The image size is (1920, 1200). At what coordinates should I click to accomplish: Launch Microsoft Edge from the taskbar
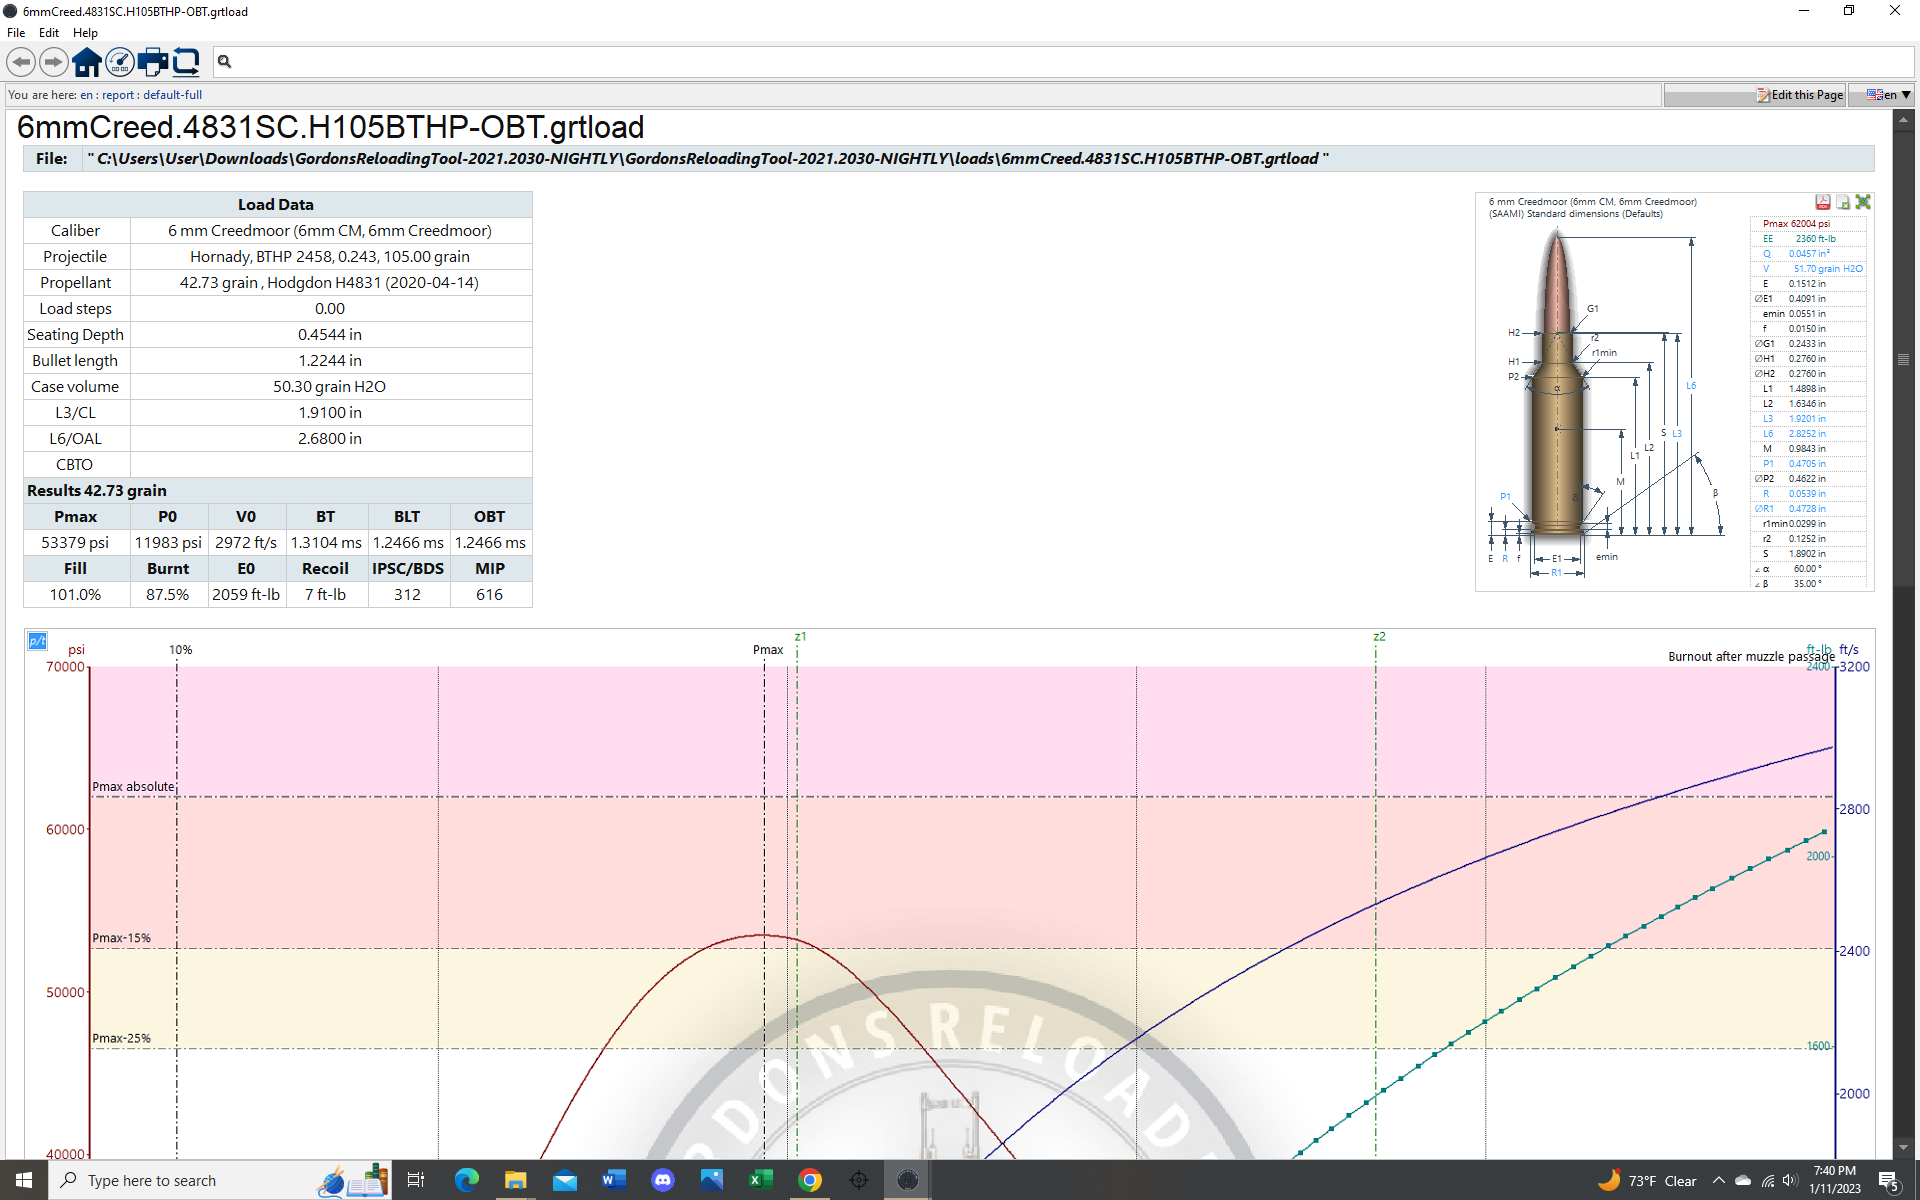tap(466, 1180)
